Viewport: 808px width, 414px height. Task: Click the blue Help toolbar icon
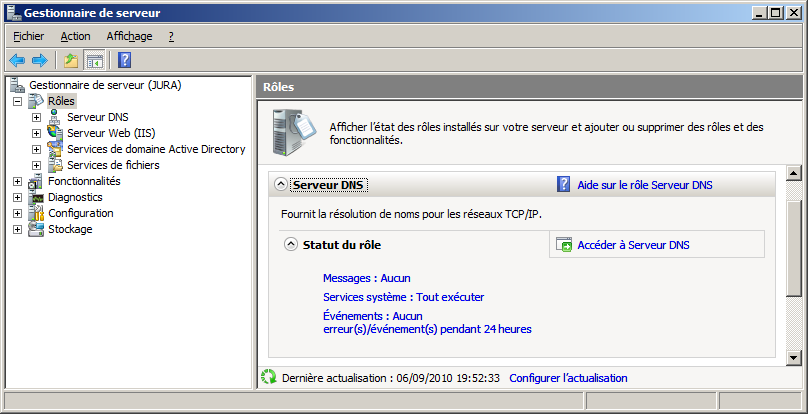125,60
